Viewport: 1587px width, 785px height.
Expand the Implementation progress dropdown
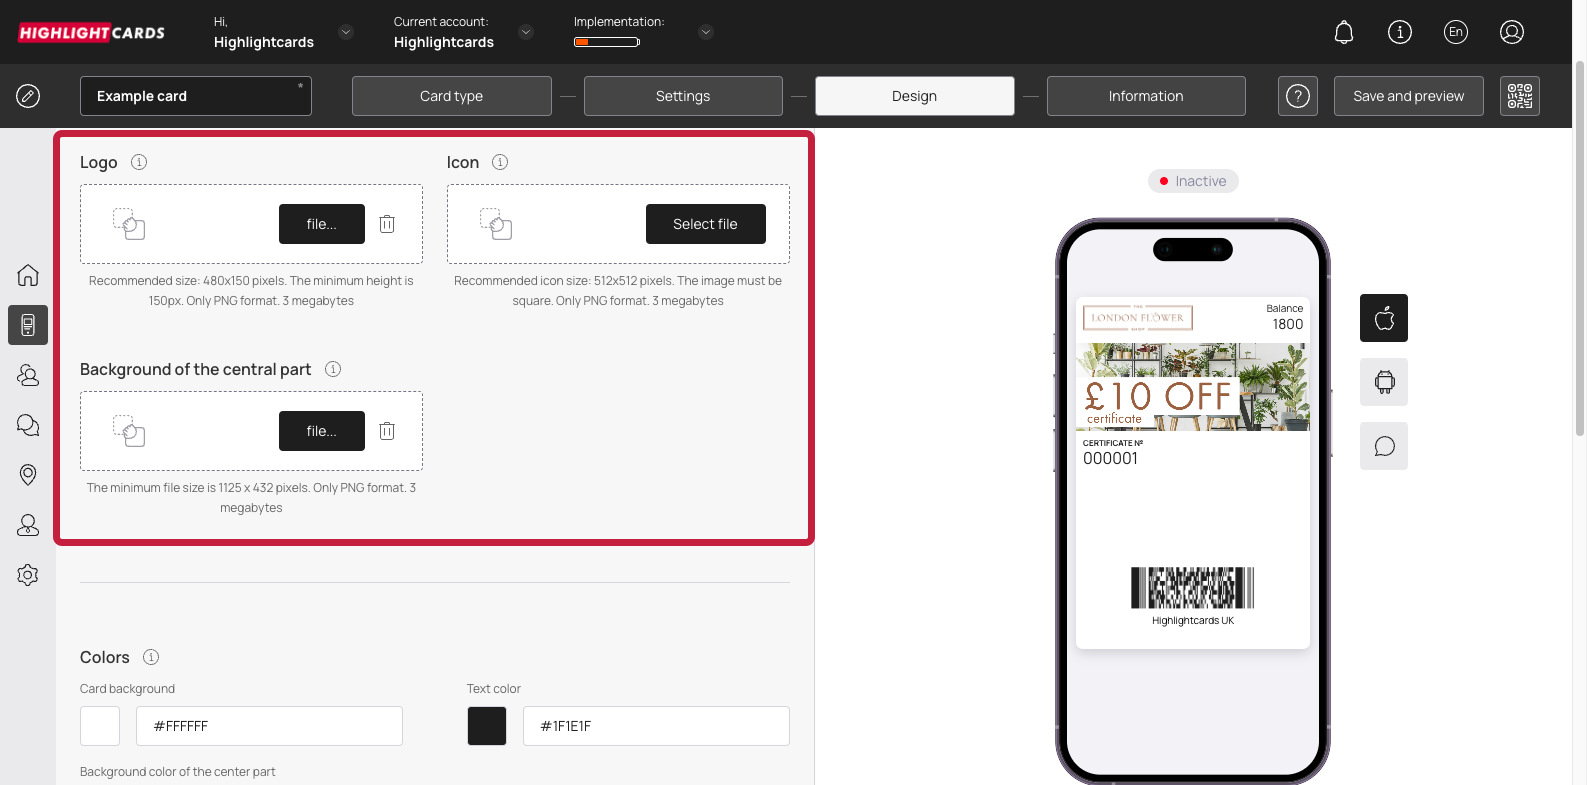tap(706, 32)
